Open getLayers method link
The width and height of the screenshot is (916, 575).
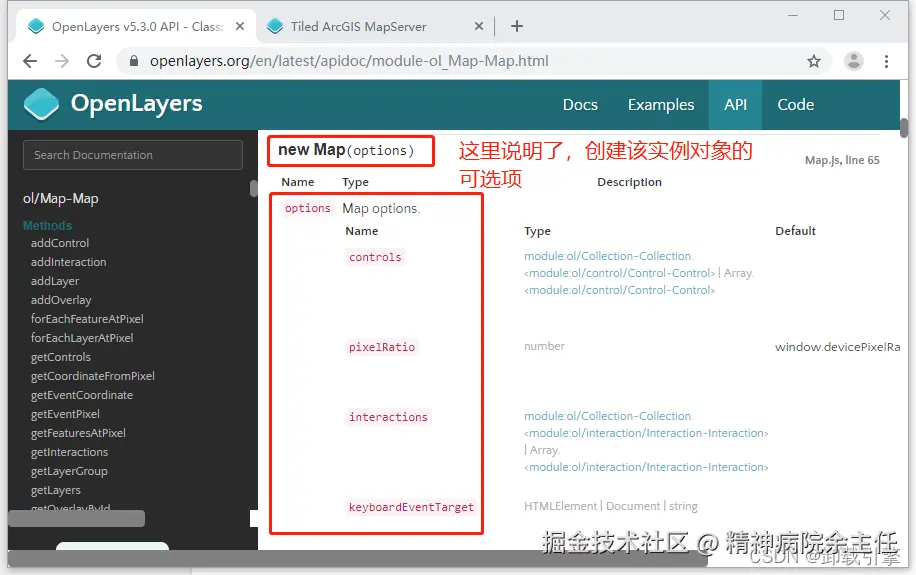tap(55, 490)
